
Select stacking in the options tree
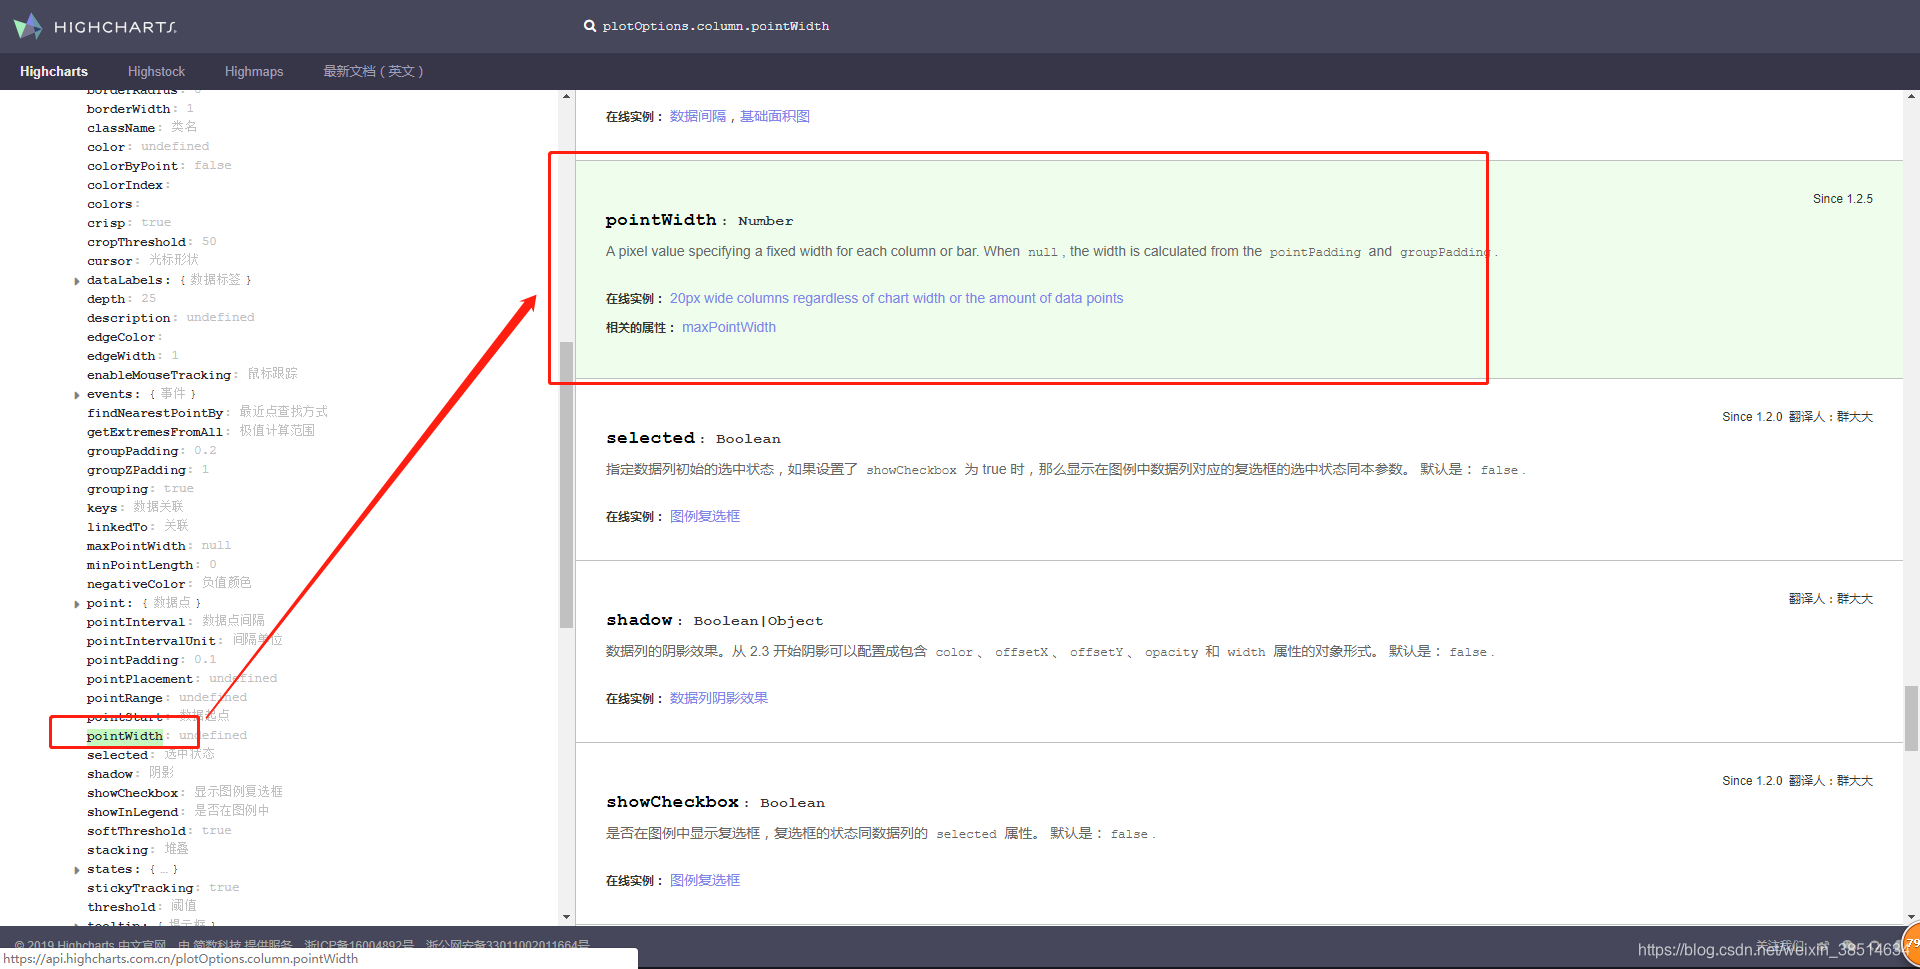[x=117, y=850]
